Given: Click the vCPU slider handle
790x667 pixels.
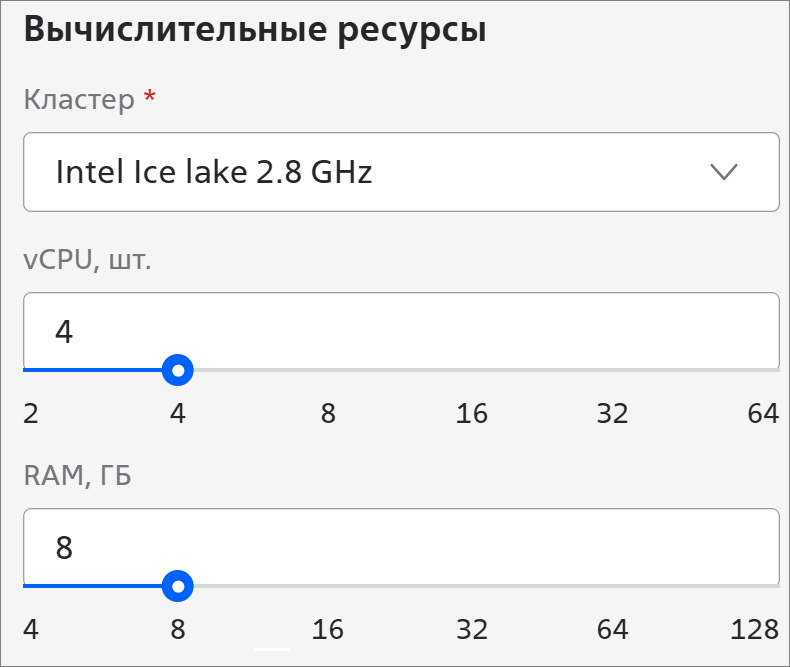Looking at the screenshot, I should tap(178, 371).
